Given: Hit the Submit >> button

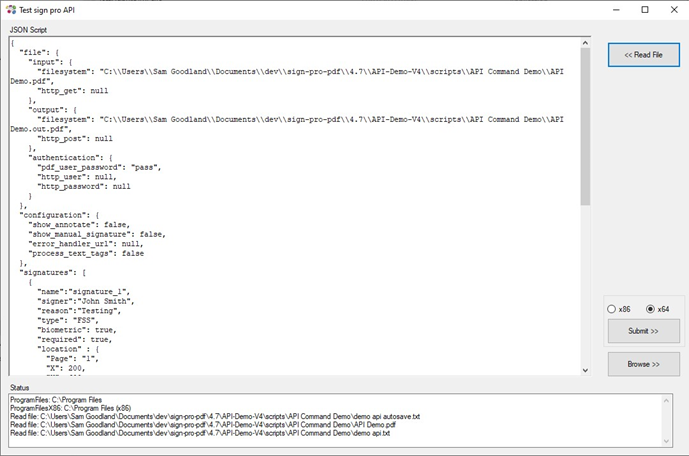Looking at the screenshot, I should point(643,331).
